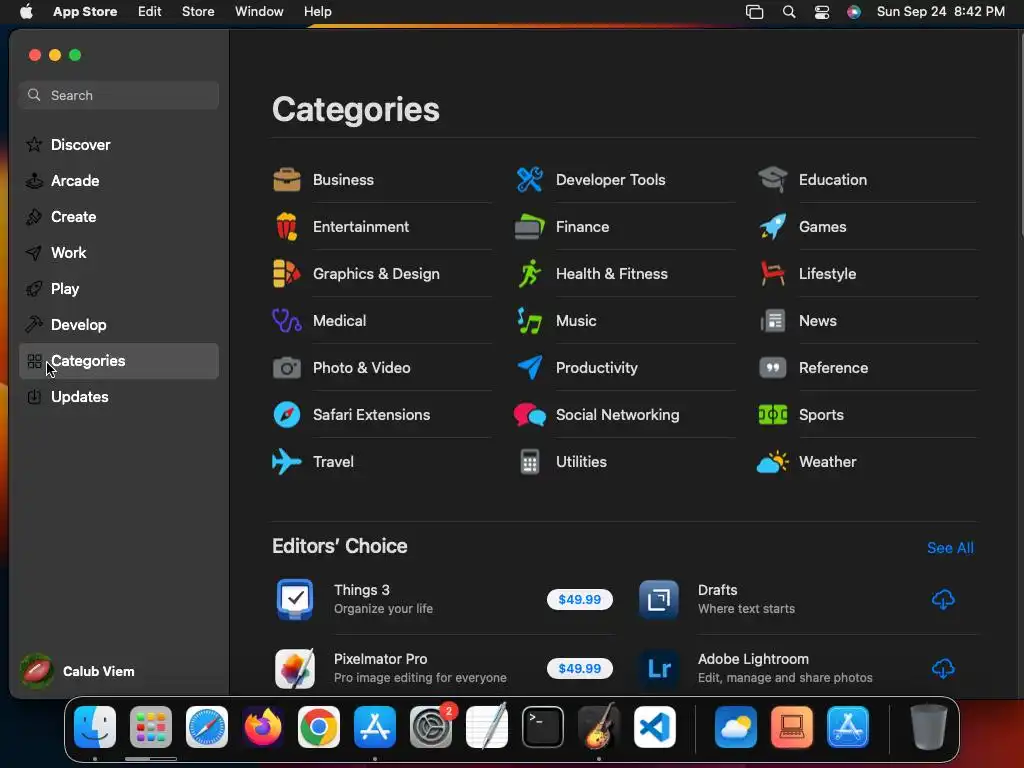Open the Business category briefcase icon
The image size is (1024, 768).
click(x=287, y=180)
